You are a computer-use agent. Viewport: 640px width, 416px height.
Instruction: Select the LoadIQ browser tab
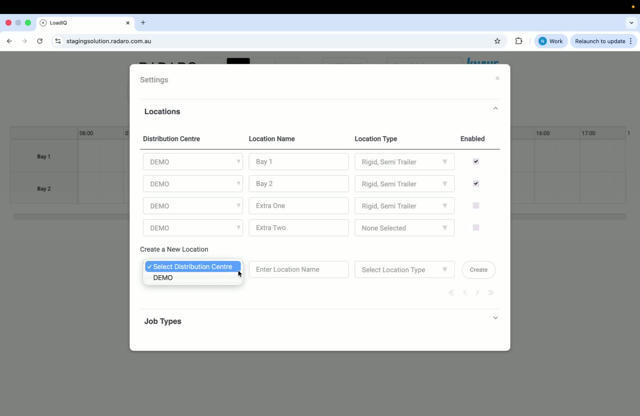point(85,23)
